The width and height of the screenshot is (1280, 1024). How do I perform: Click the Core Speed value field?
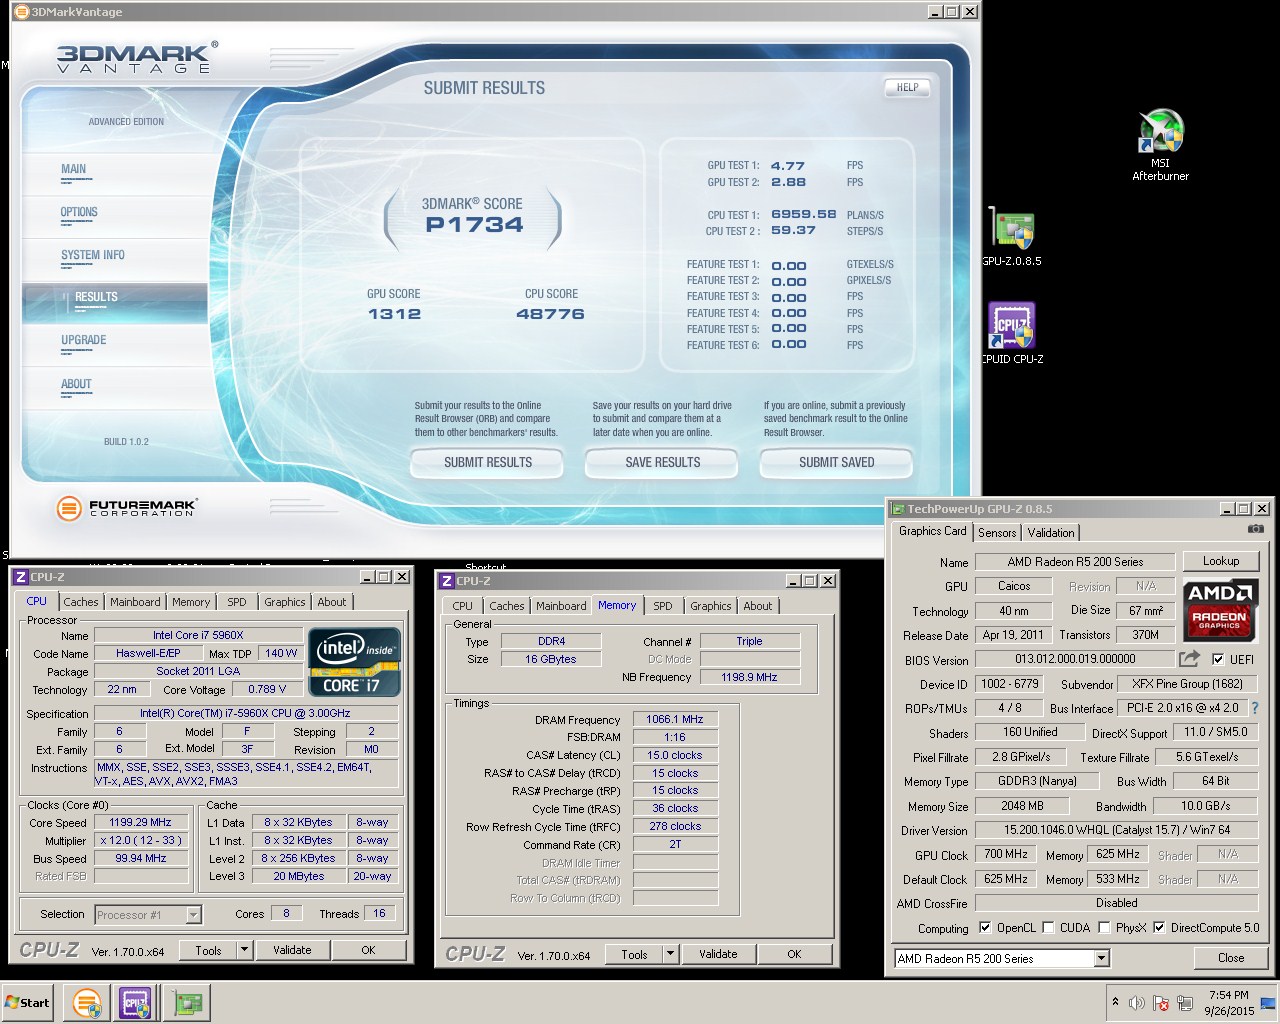[141, 822]
